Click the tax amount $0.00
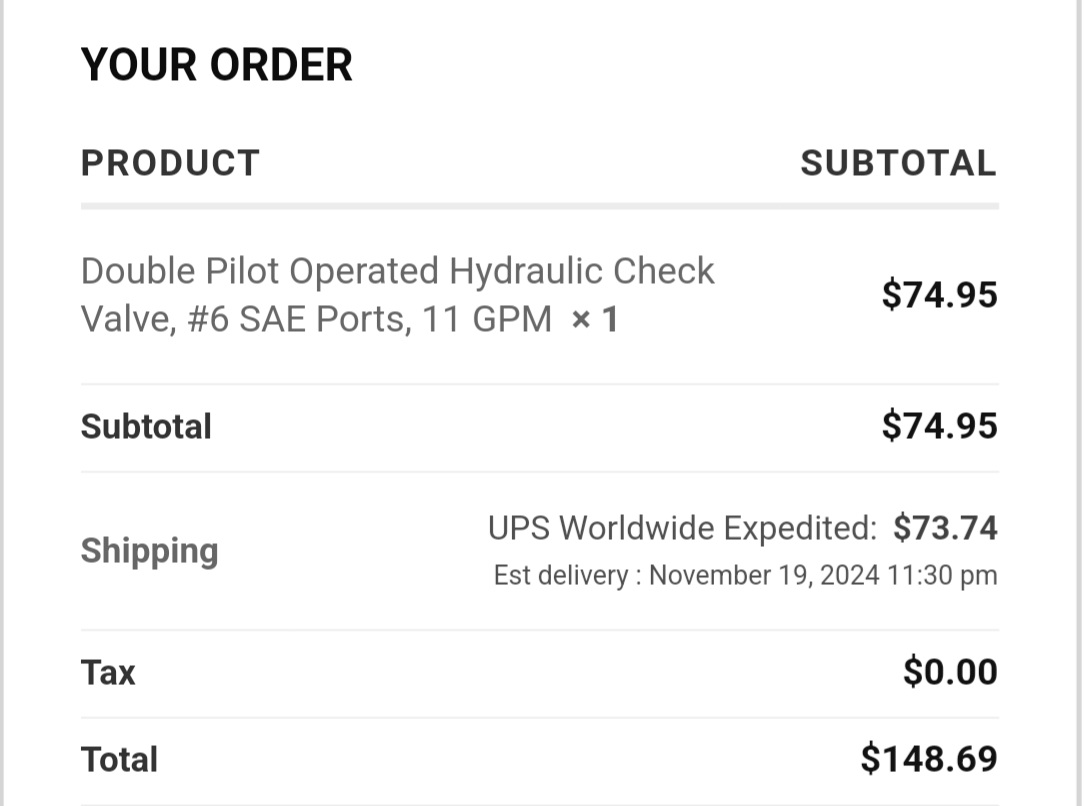 [x=950, y=672]
